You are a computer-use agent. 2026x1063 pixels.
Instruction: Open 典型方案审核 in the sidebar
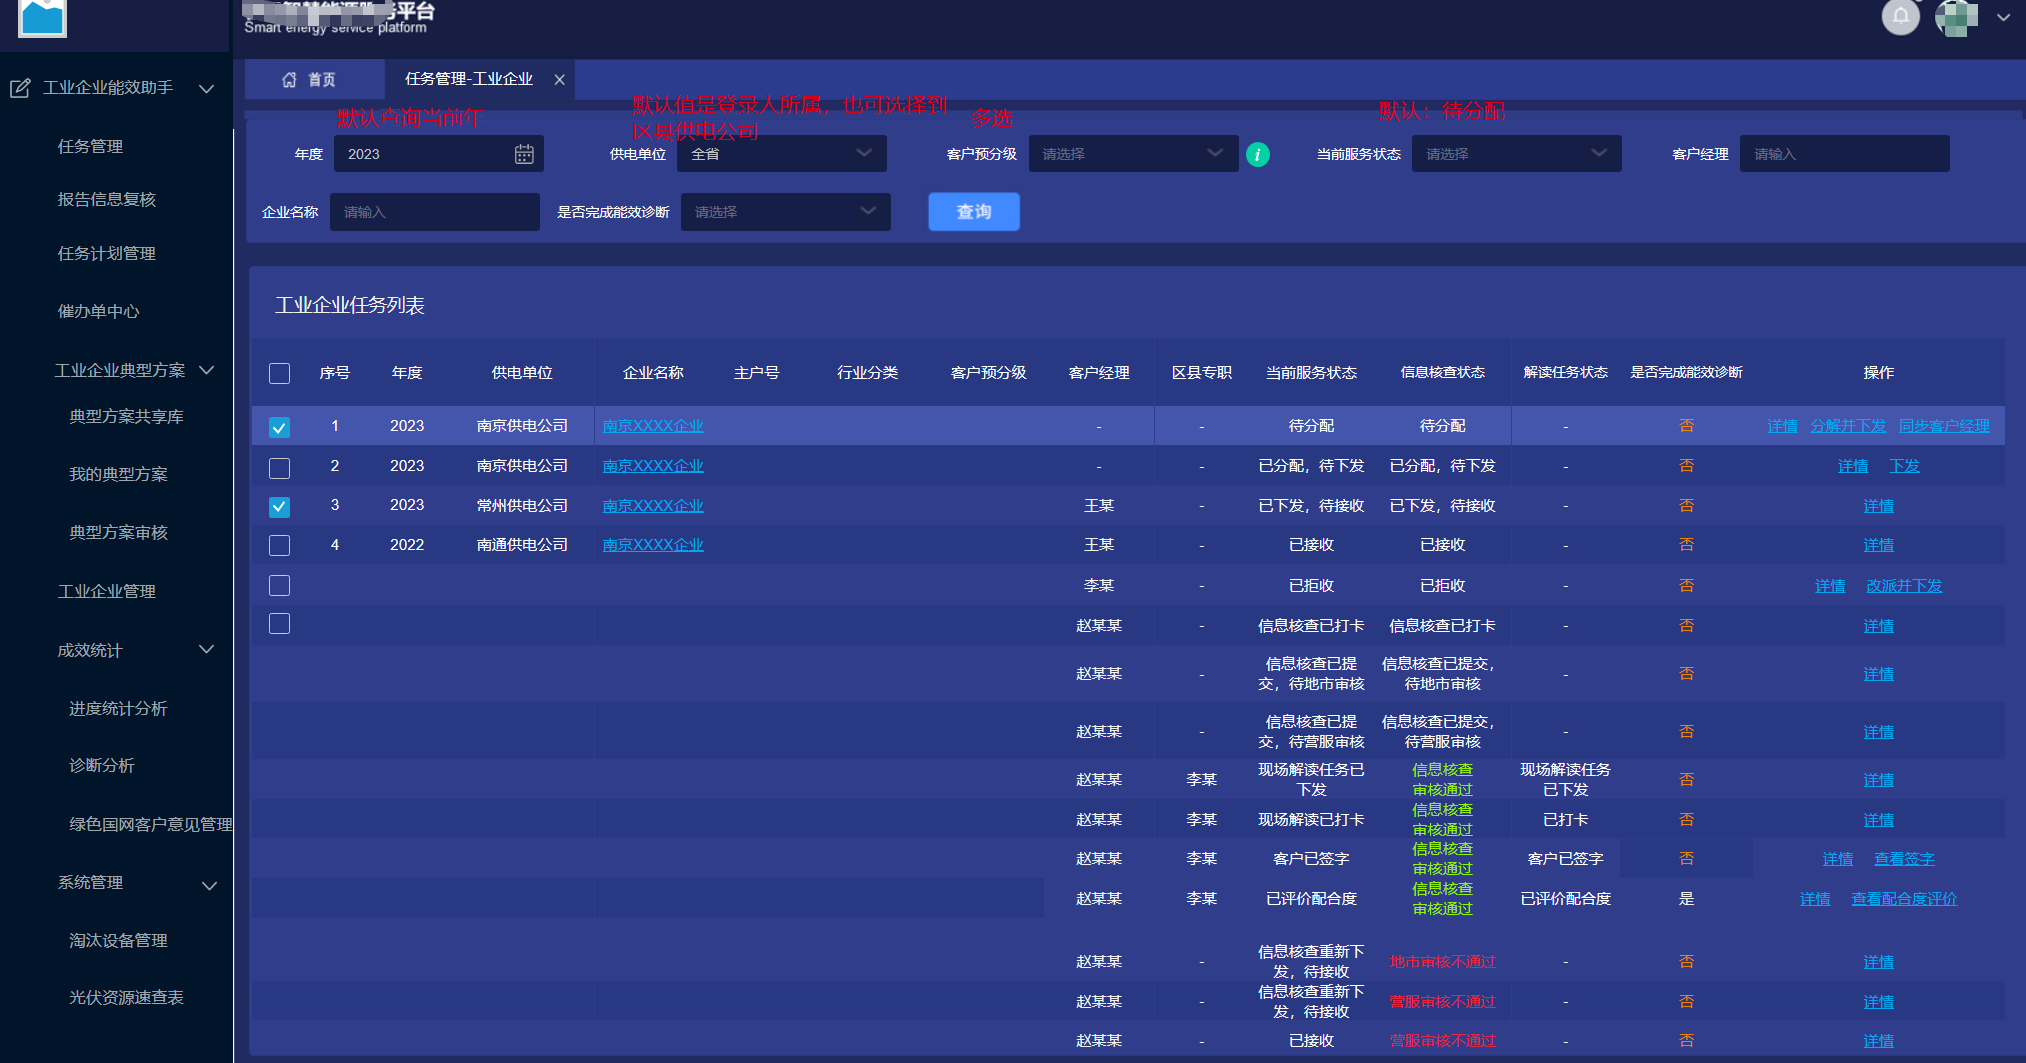point(118,533)
